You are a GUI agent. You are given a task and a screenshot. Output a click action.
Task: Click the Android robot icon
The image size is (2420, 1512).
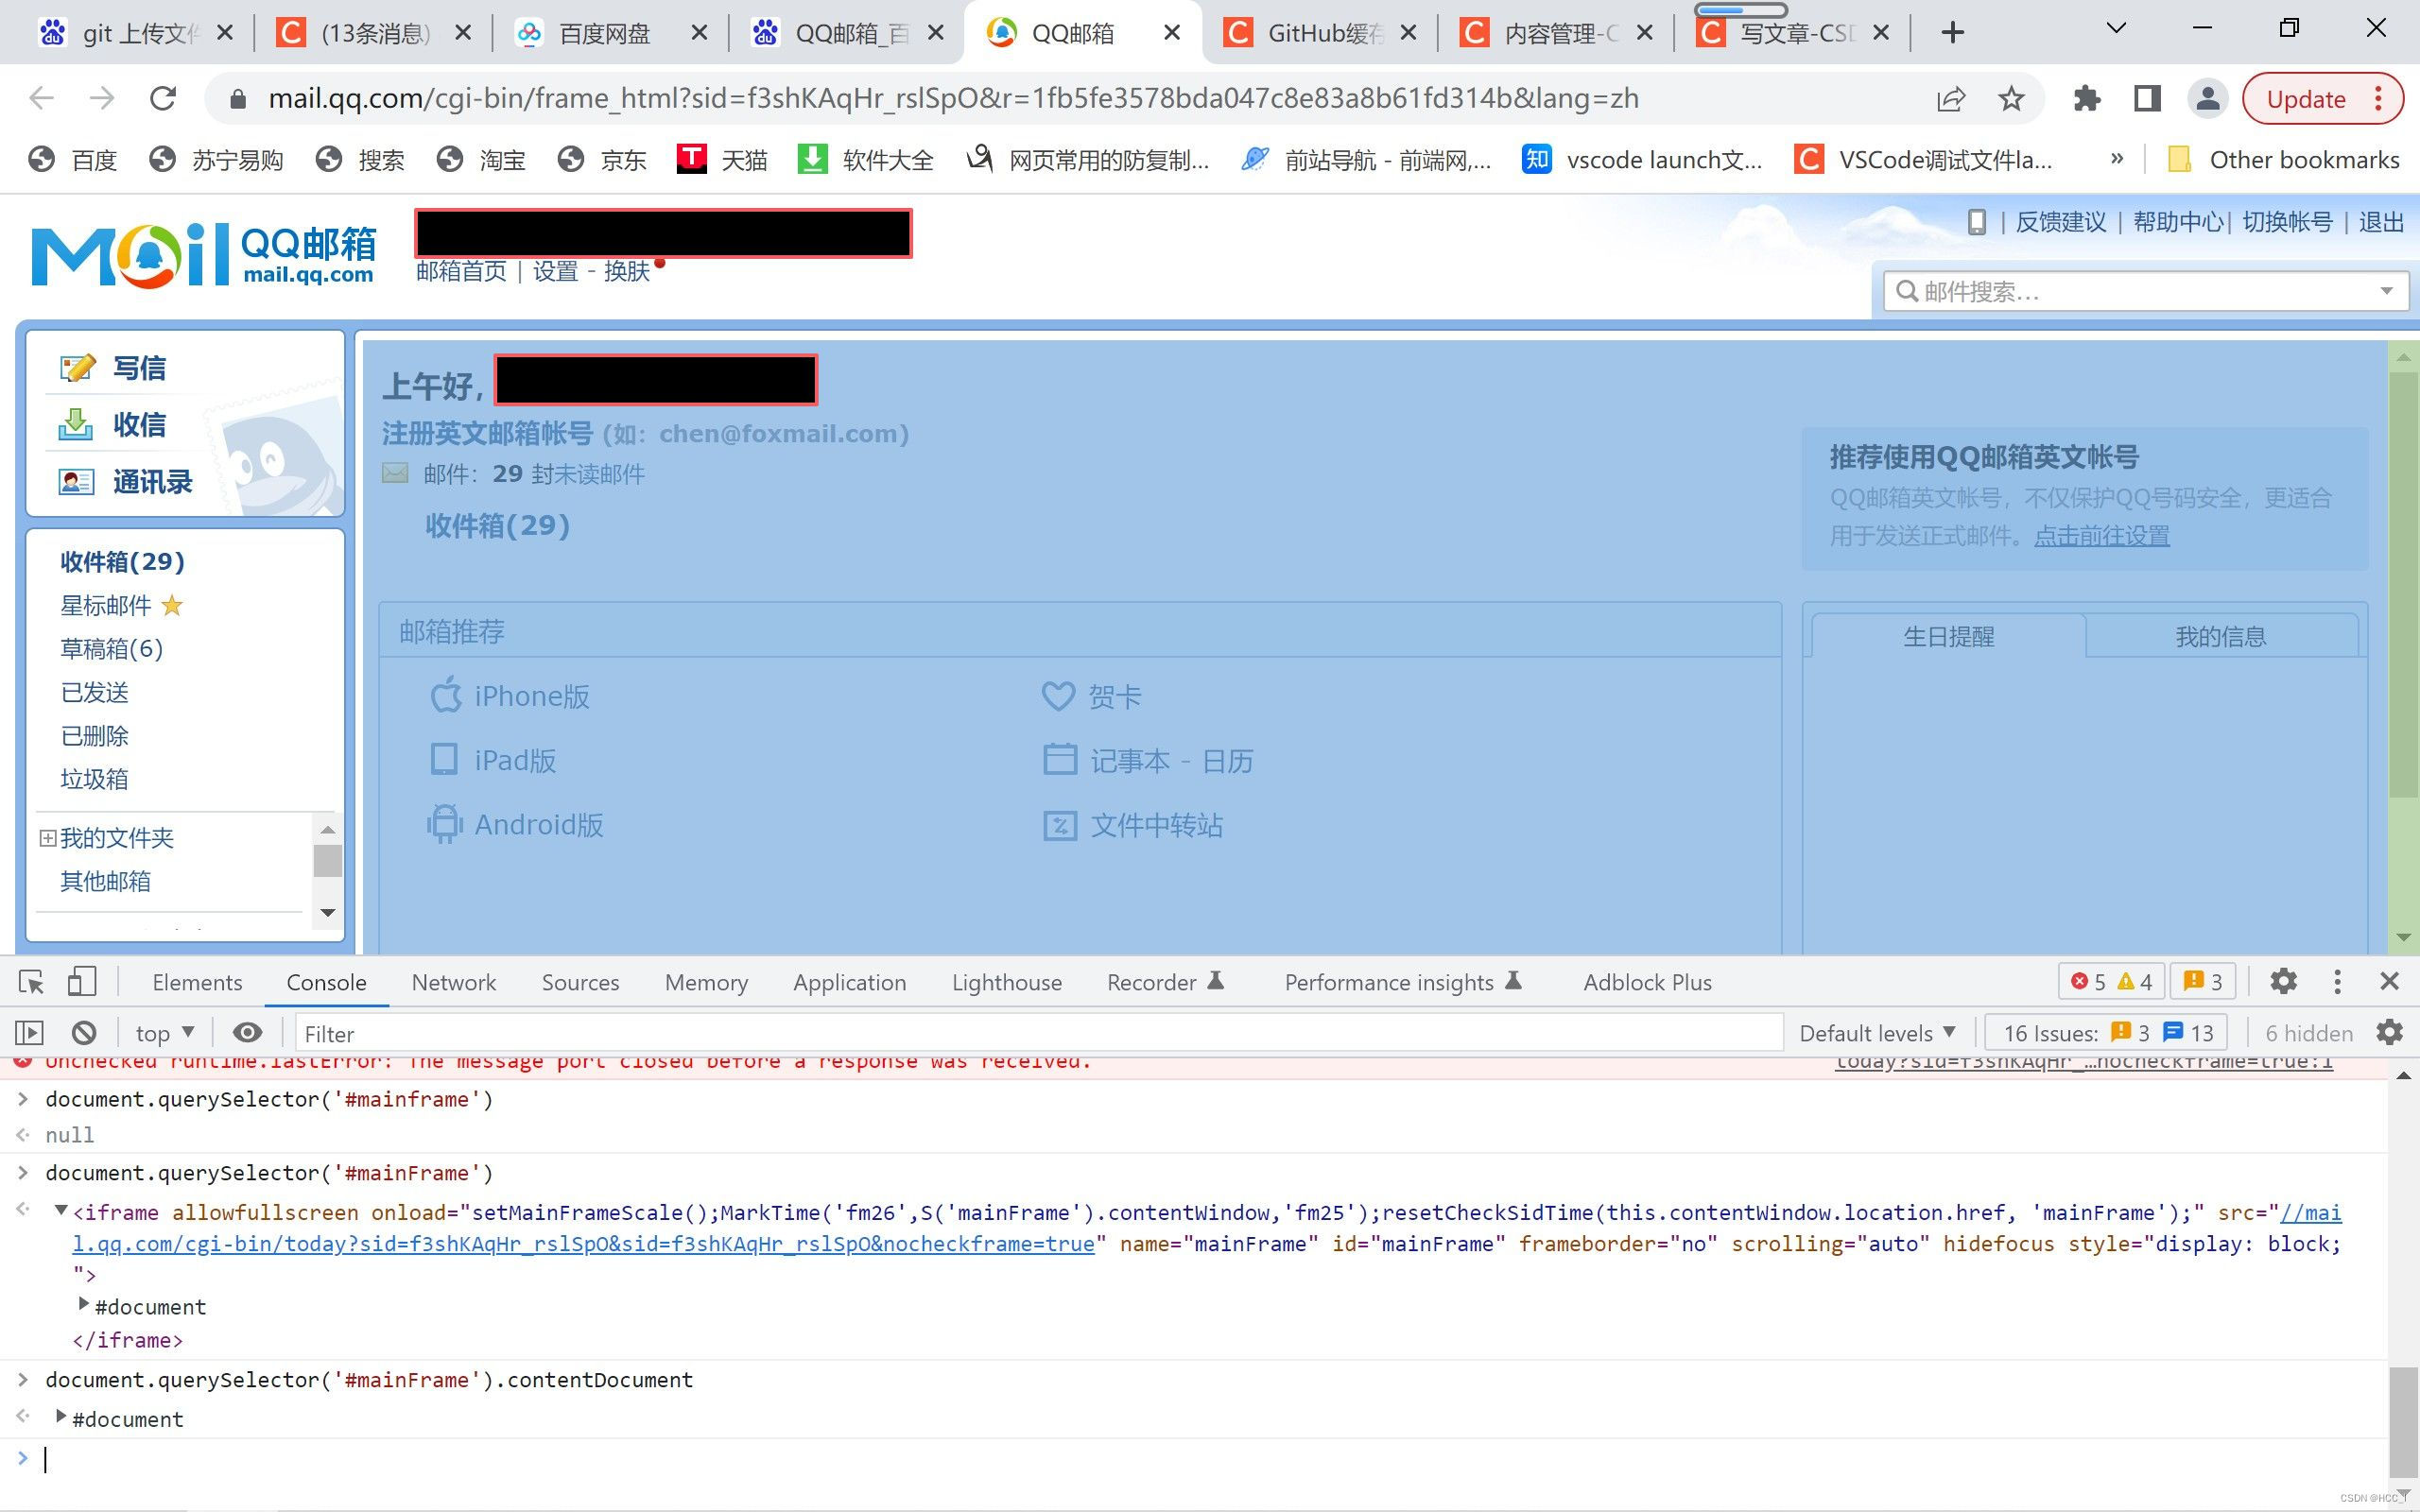coord(445,824)
